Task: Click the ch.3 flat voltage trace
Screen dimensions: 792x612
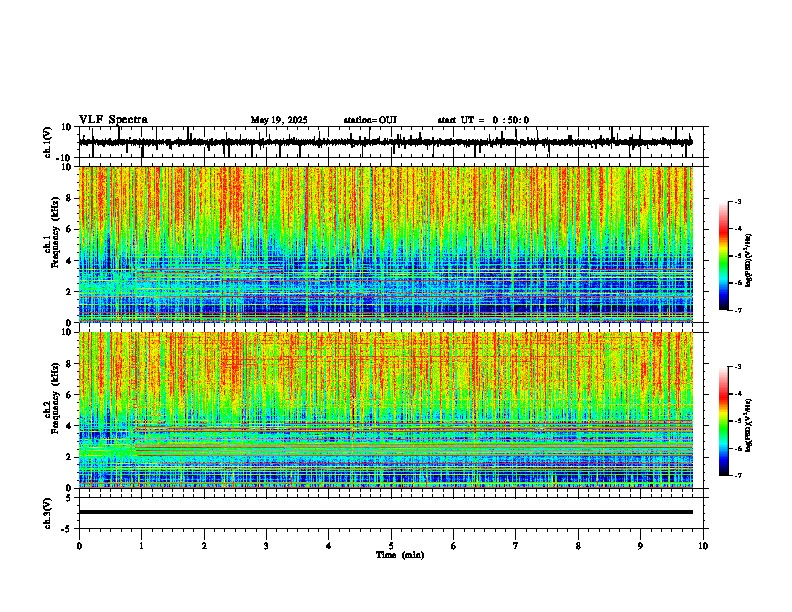Action: tap(385, 512)
